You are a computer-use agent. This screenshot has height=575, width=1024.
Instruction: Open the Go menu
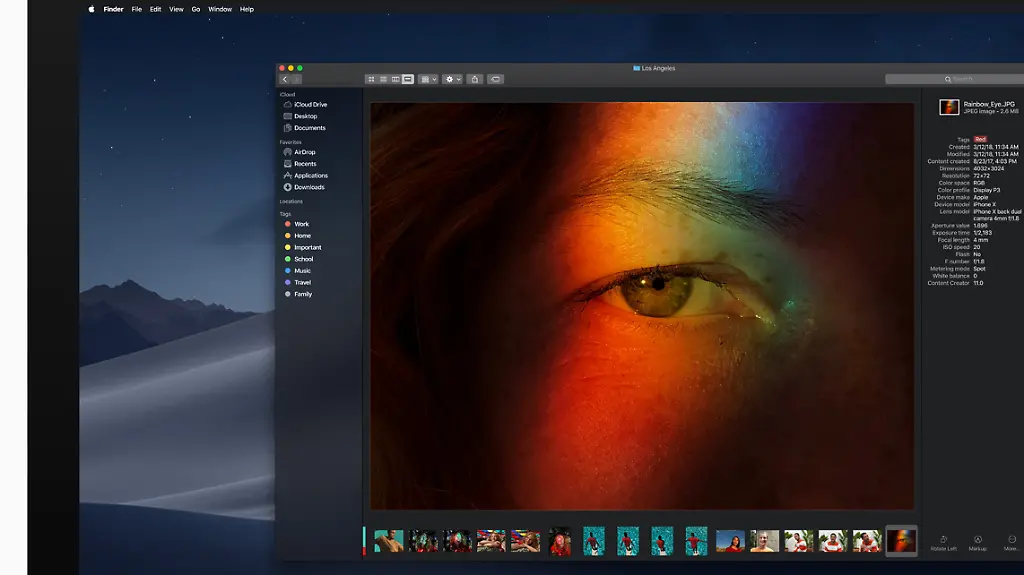[196, 9]
